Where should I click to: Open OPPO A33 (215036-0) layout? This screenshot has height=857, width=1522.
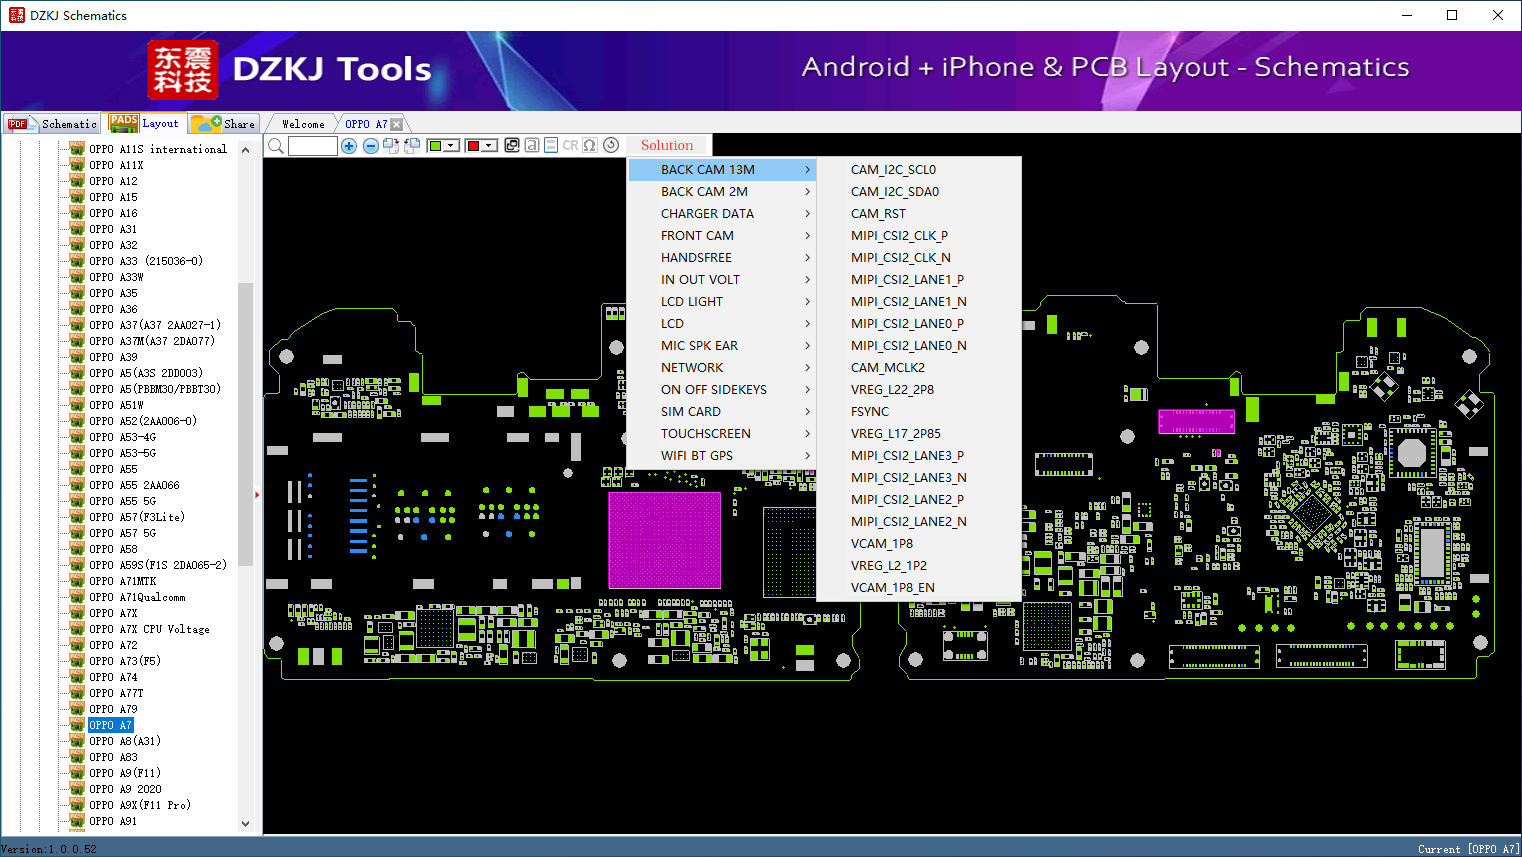tap(146, 261)
